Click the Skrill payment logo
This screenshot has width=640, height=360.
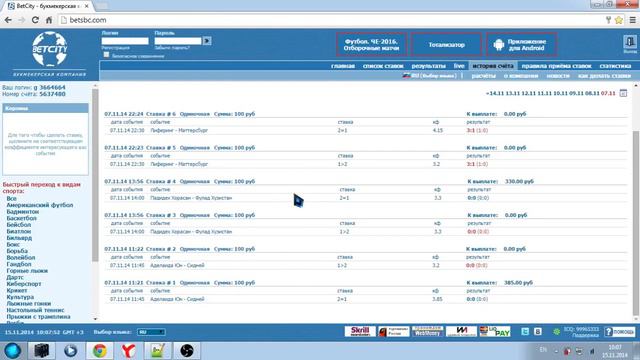coord(360,331)
